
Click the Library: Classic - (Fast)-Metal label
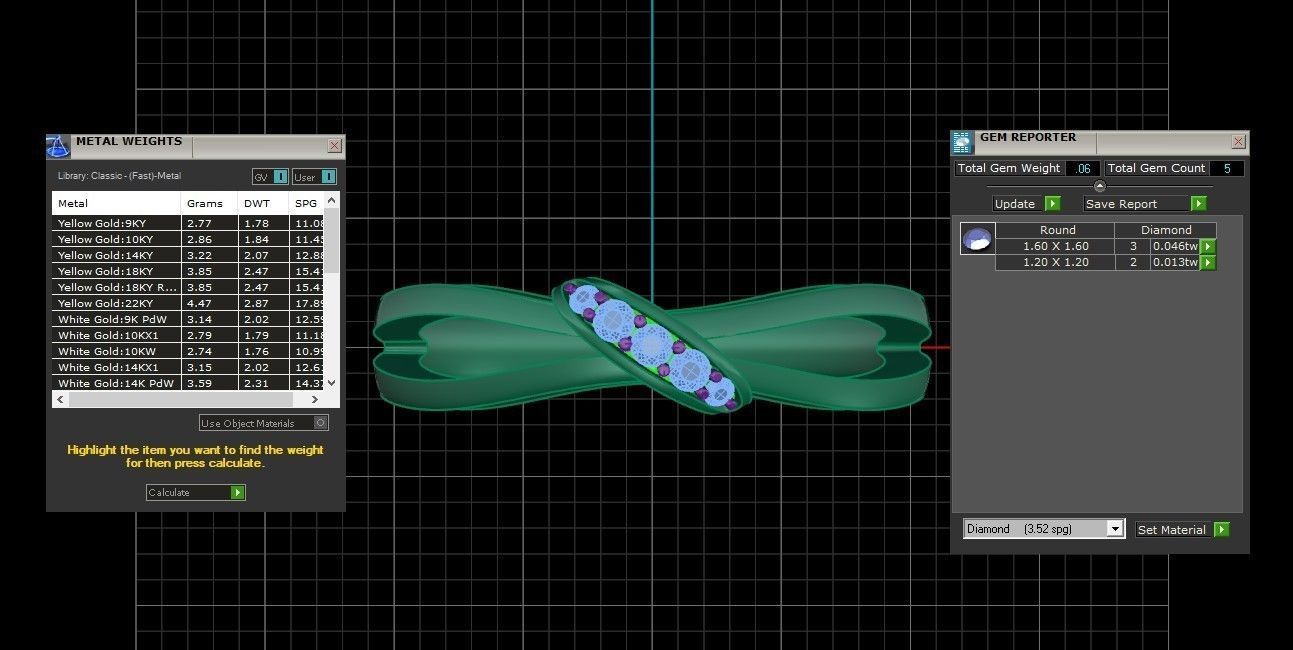tap(120, 176)
